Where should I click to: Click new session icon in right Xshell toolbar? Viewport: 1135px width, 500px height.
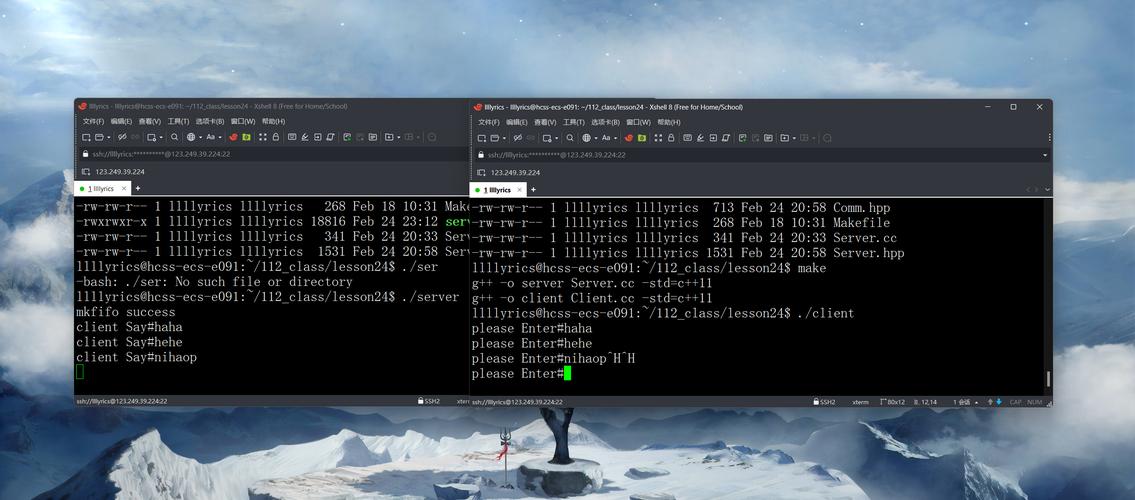pos(481,138)
